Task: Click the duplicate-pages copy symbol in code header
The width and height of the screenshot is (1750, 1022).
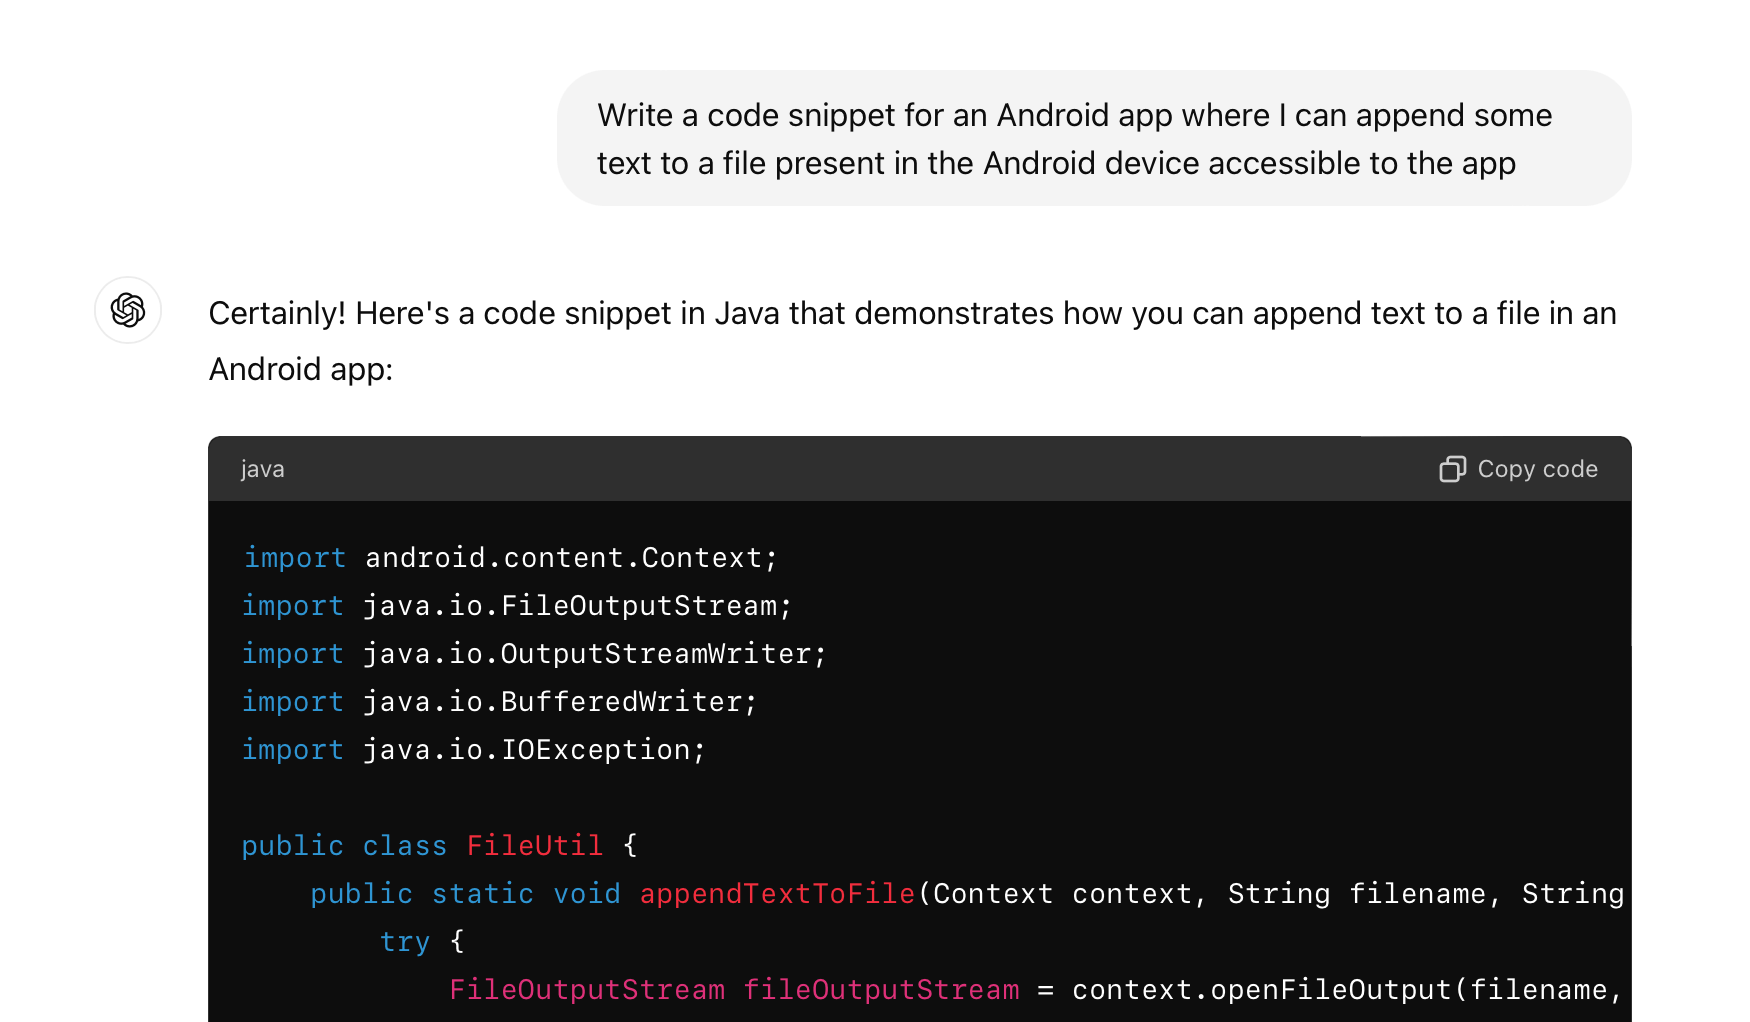Action: pyautogui.click(x=1452, y=469)
